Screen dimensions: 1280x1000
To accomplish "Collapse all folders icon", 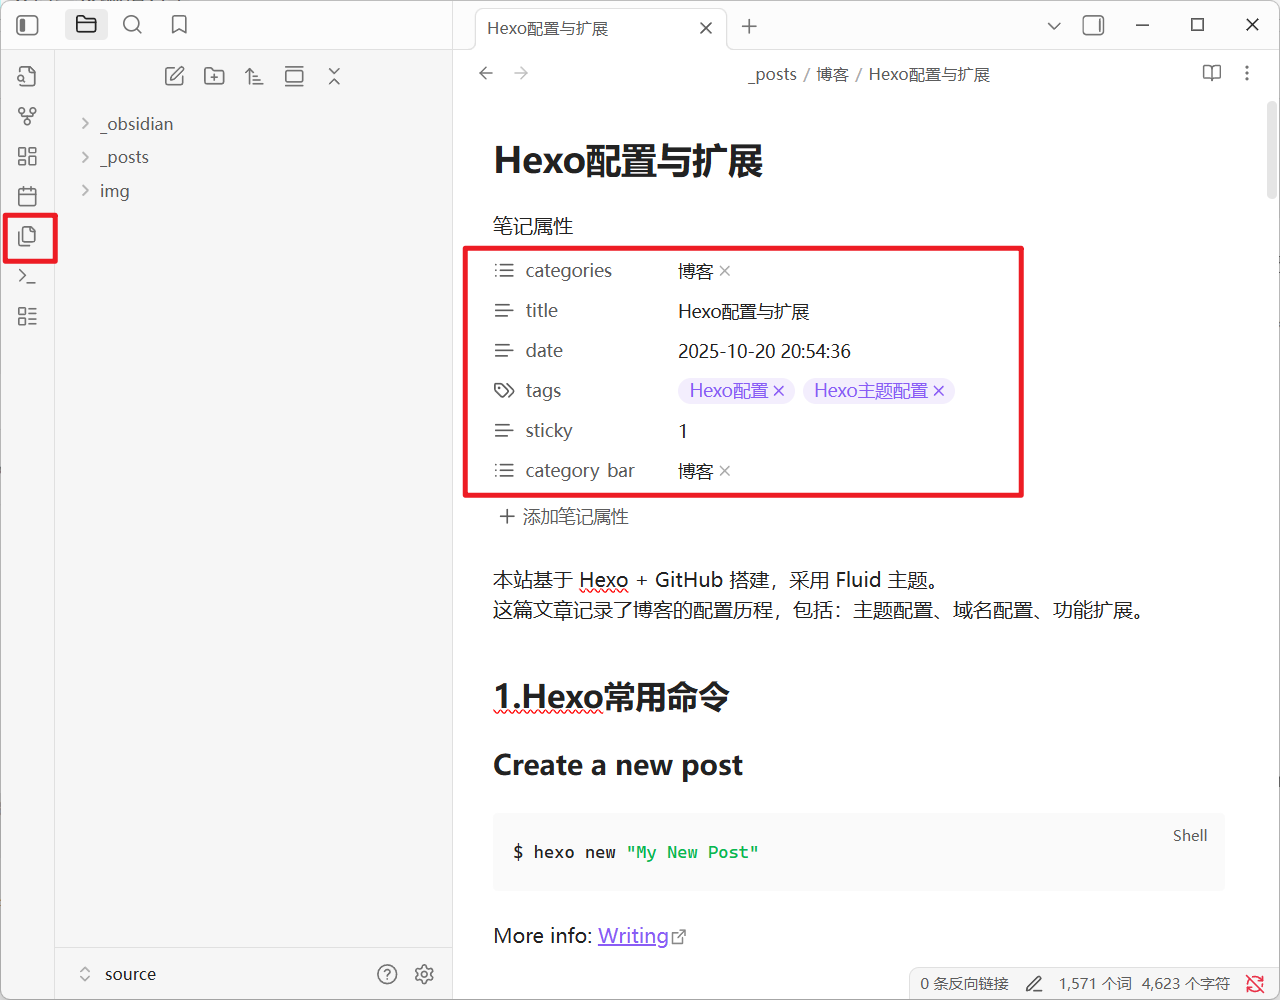I will (x=334, y=76).
